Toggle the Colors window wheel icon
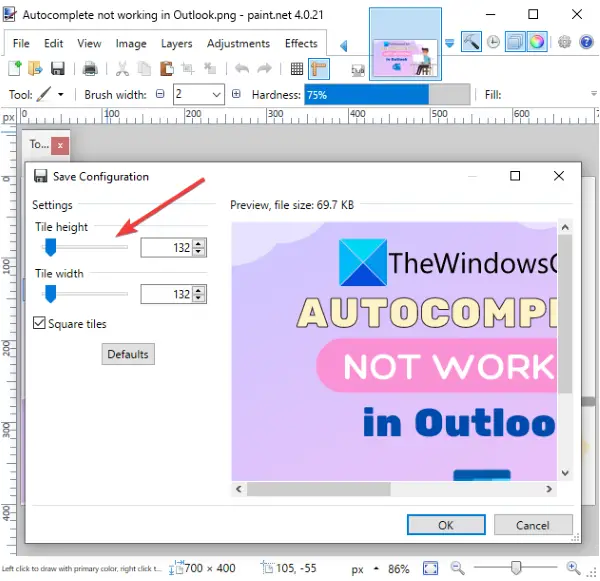The width and height of the screenshot is (600, 581). pyautogui.click(x=536, y=41)
